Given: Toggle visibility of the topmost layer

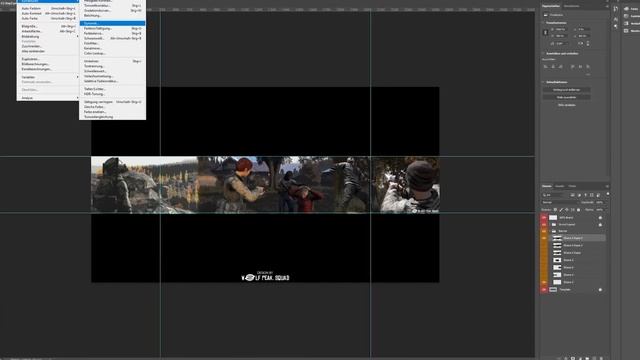Looking at the screenshot, I should coord(544,218).
